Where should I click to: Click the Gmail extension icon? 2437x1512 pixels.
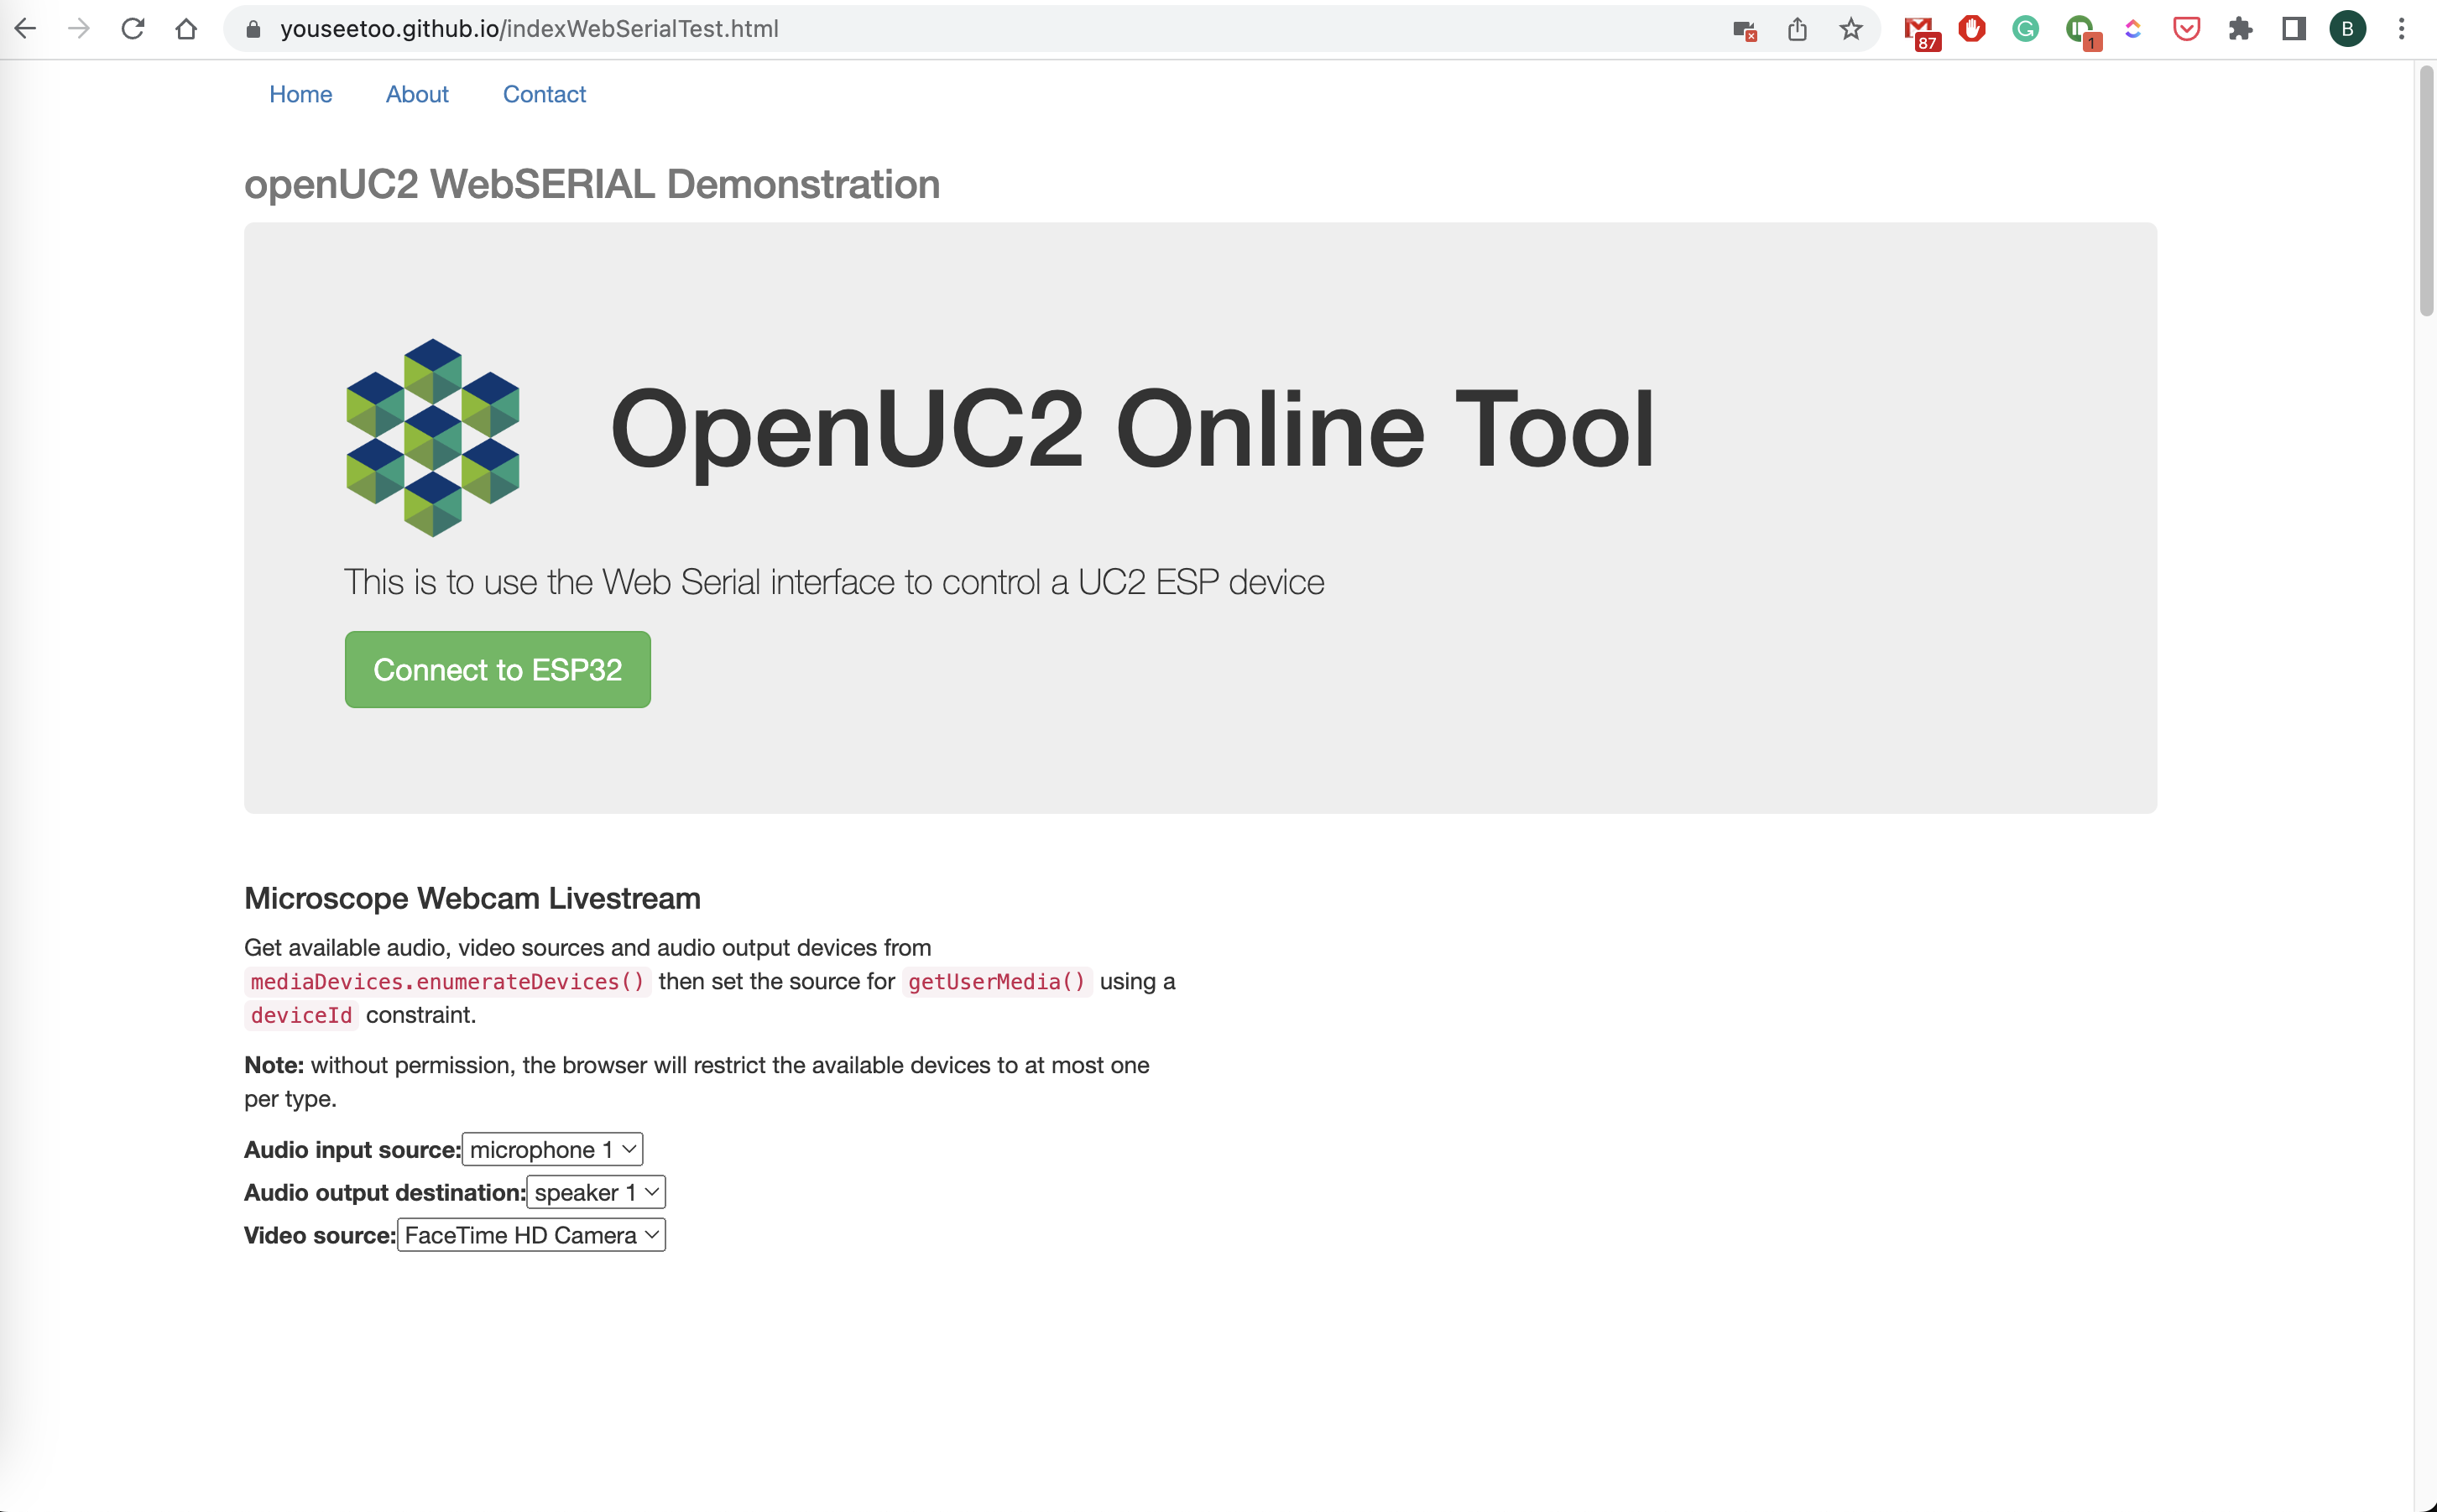(1919, 30)
